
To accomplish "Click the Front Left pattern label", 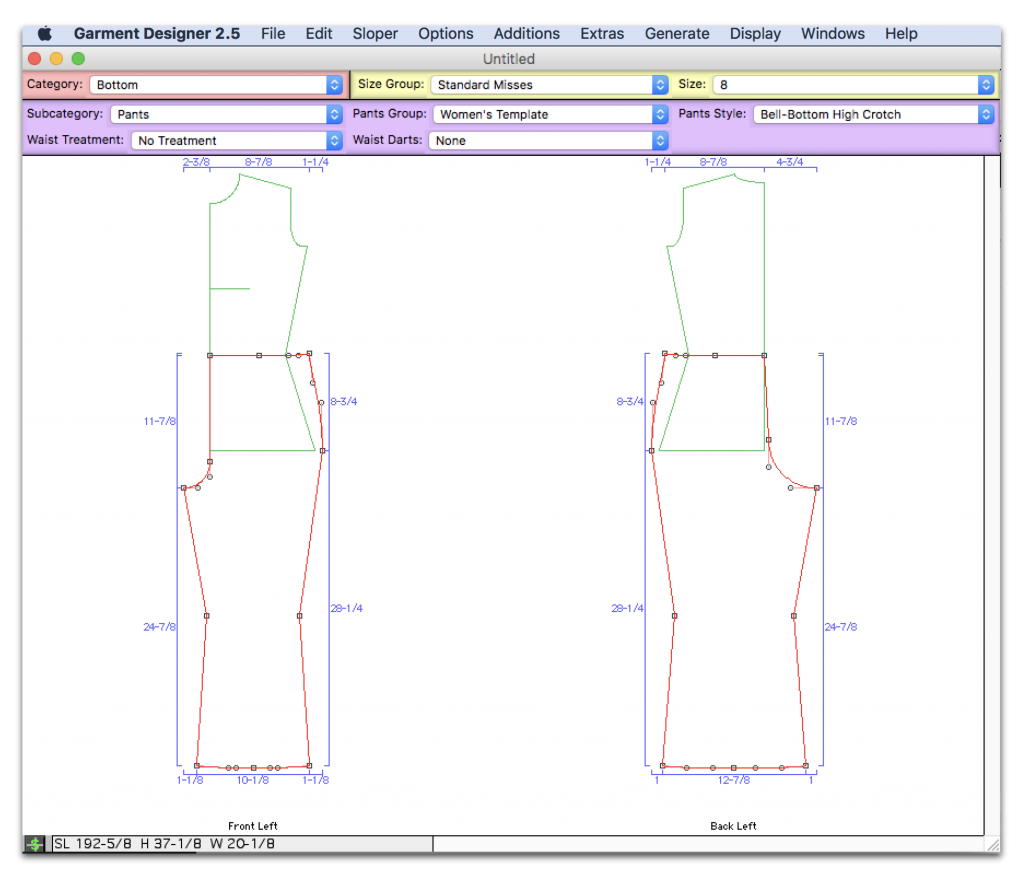I will click(253, 825).
